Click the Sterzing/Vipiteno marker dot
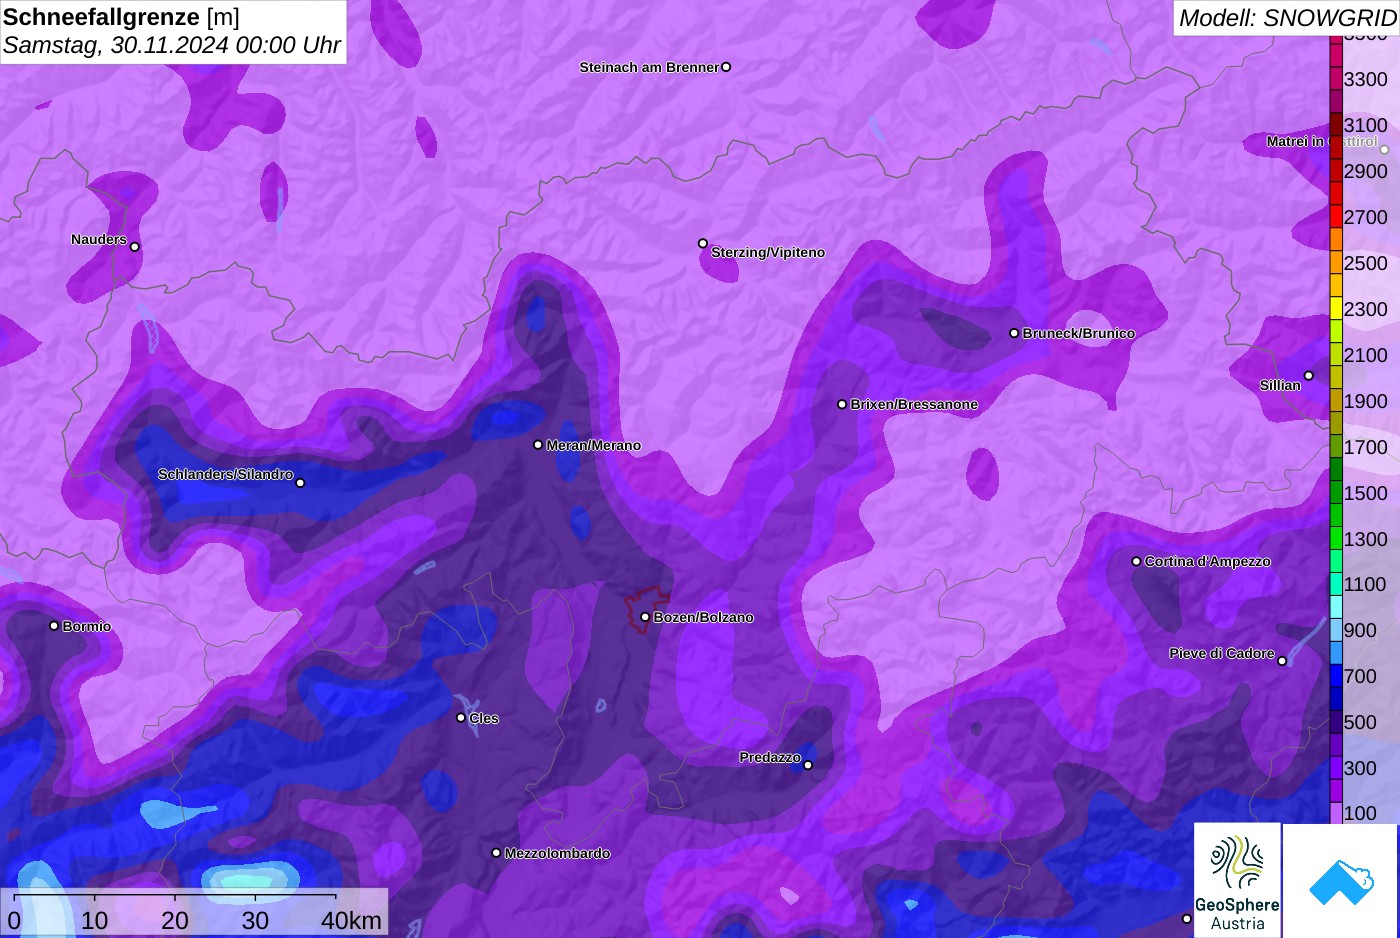This screenshot has width=1400, height=938. [703, 243]
